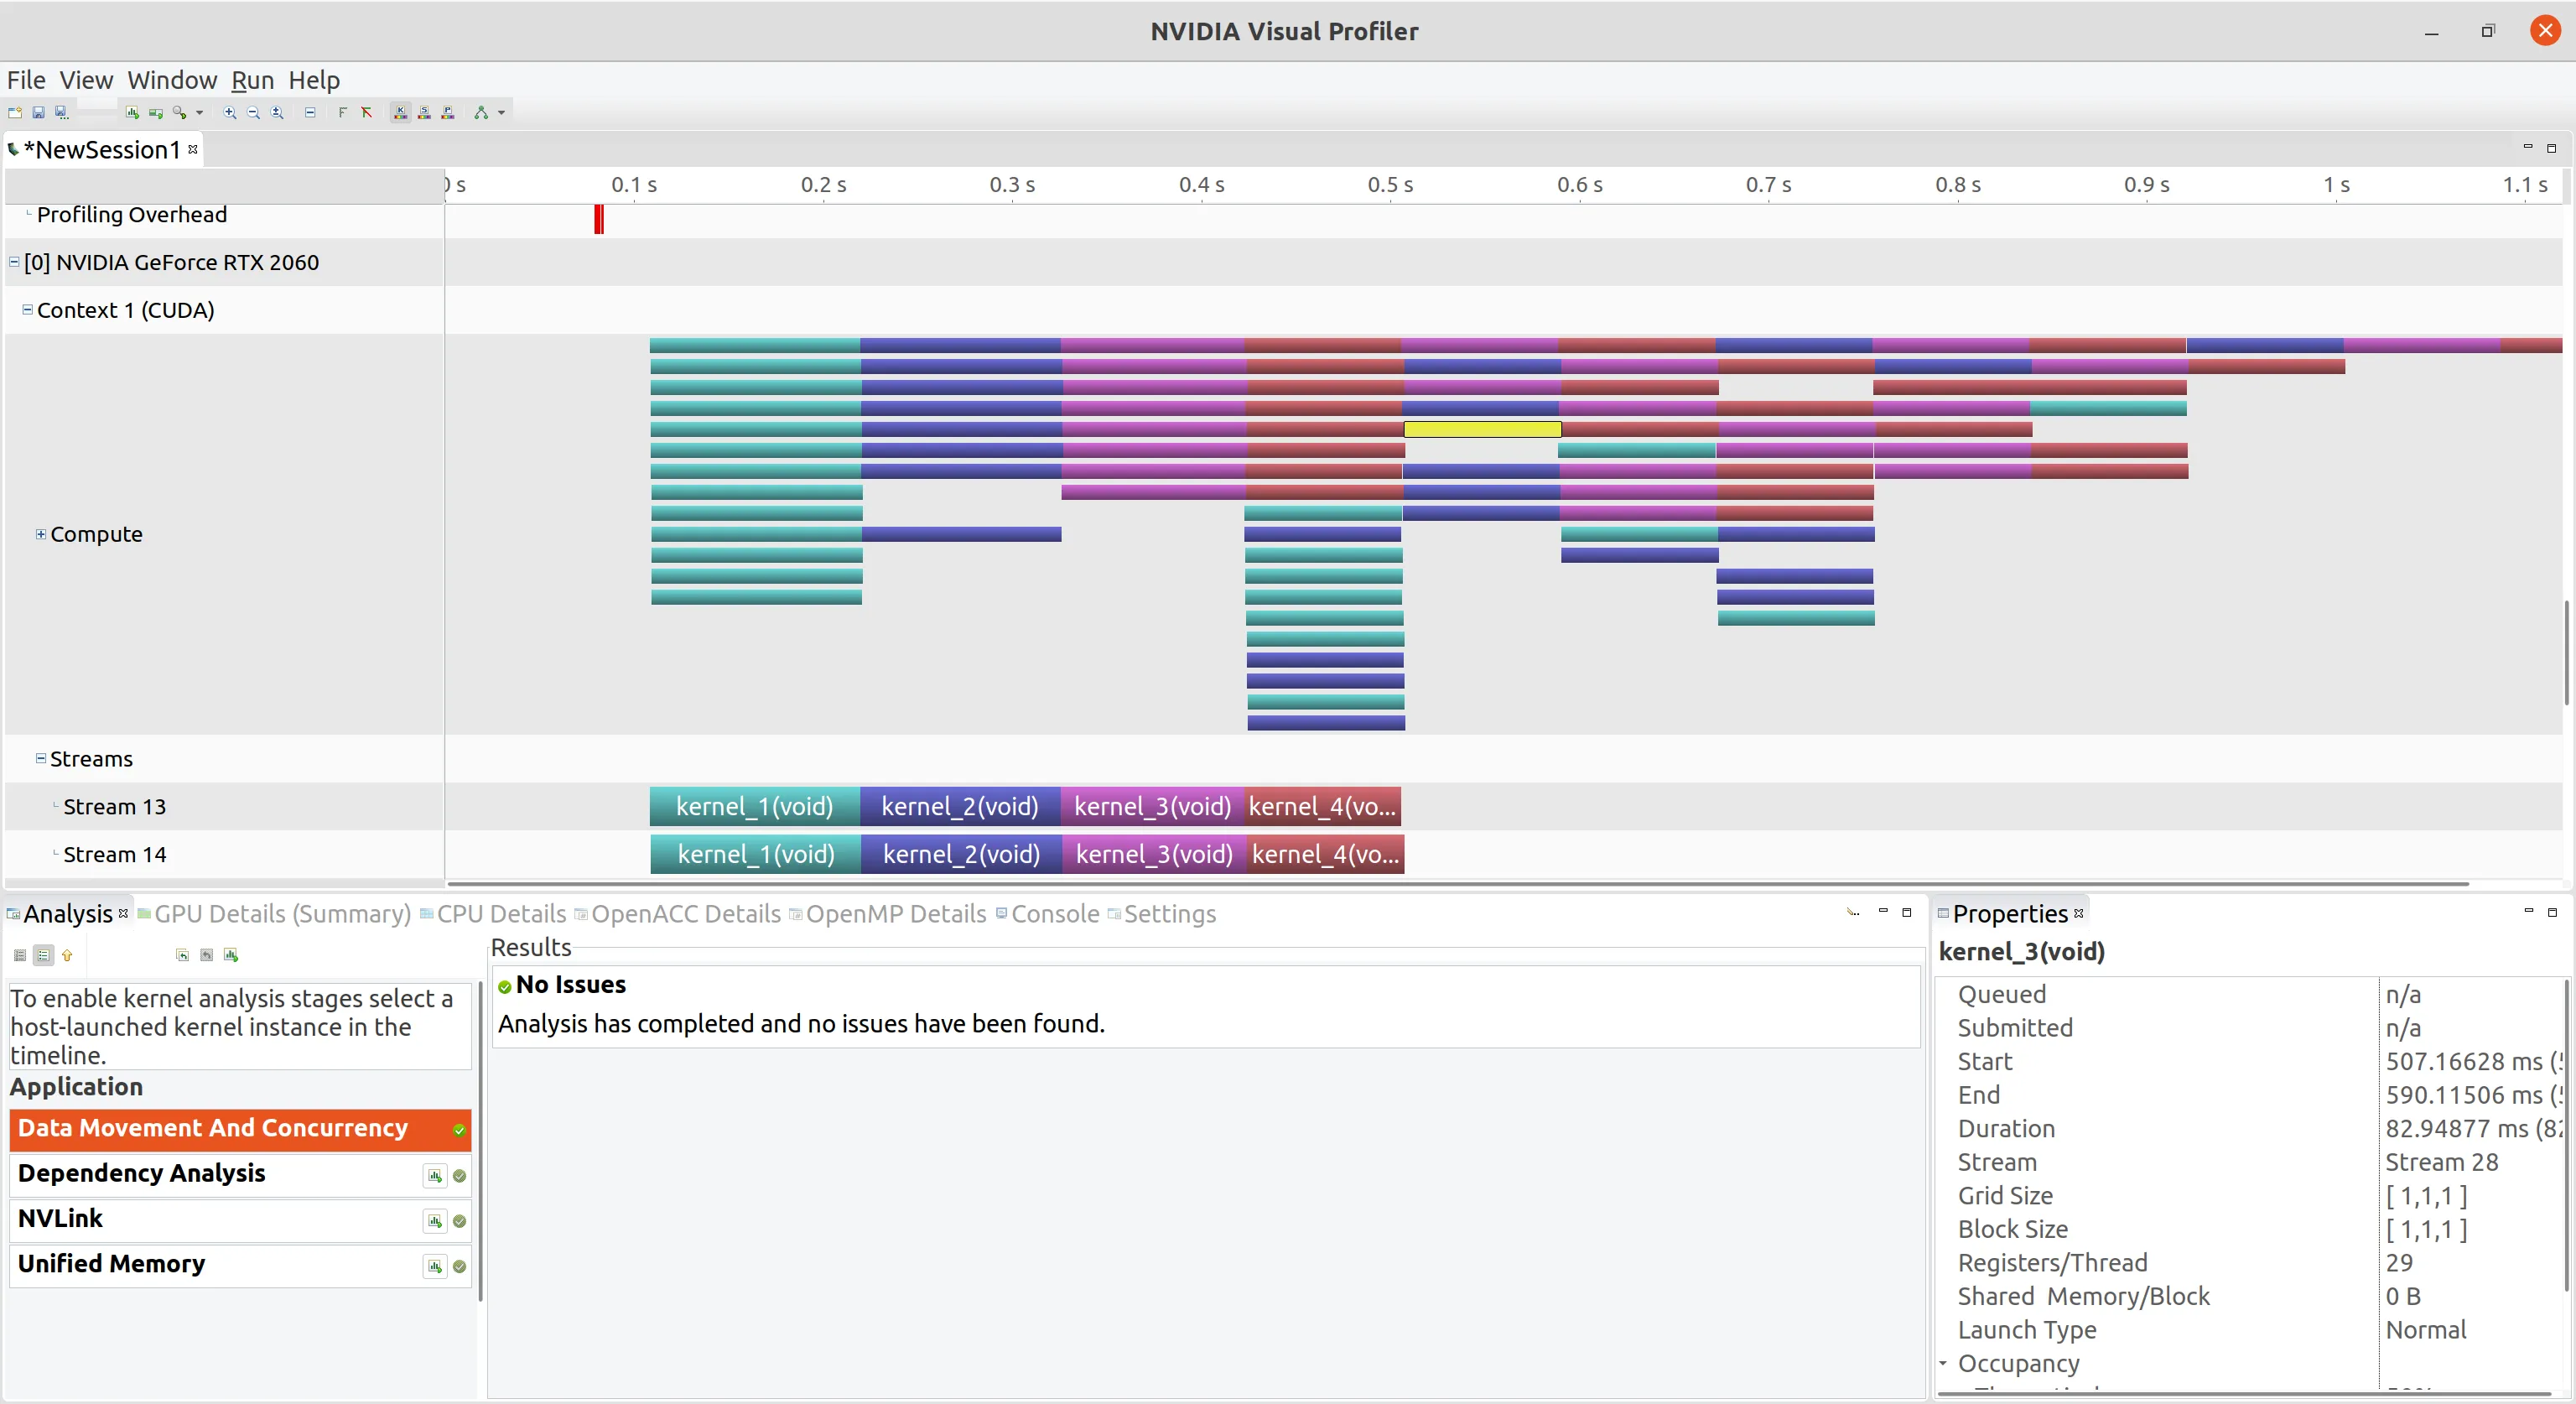Click the Save As toolbar icon
Screen dimensions: 2576x1404
pos(62,113)
